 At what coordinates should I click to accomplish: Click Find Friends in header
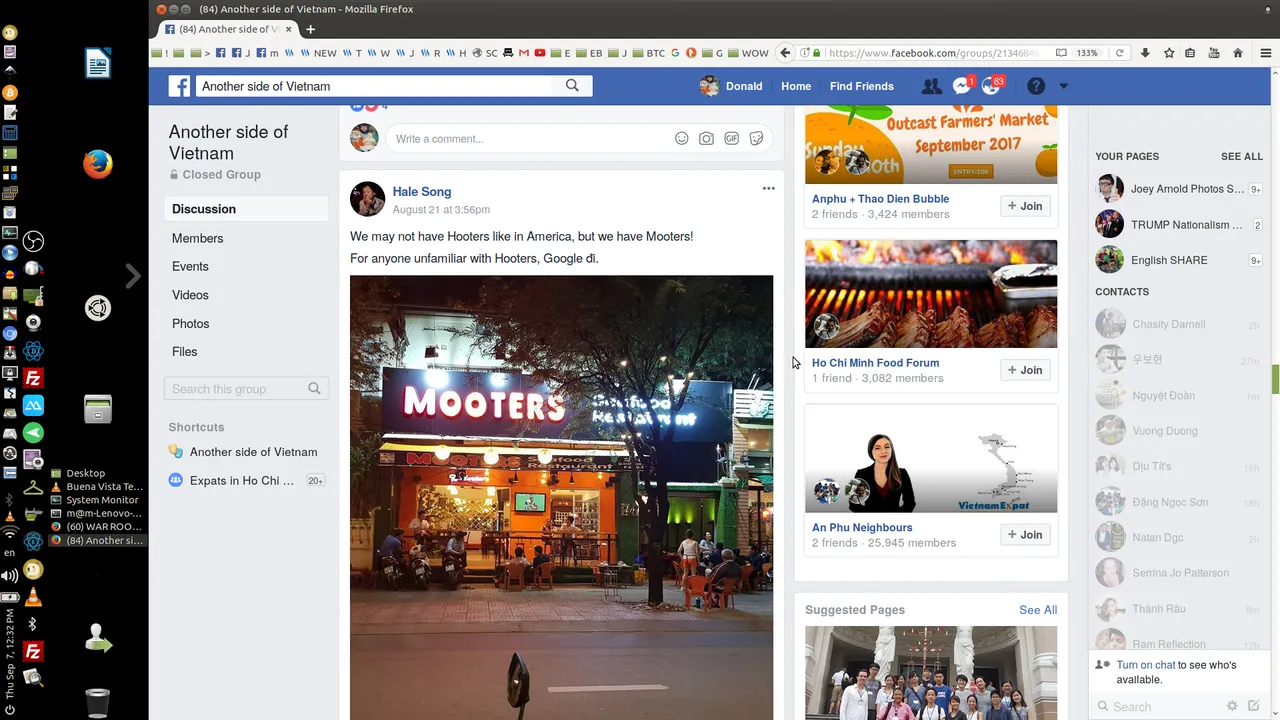tap(861, 86)
